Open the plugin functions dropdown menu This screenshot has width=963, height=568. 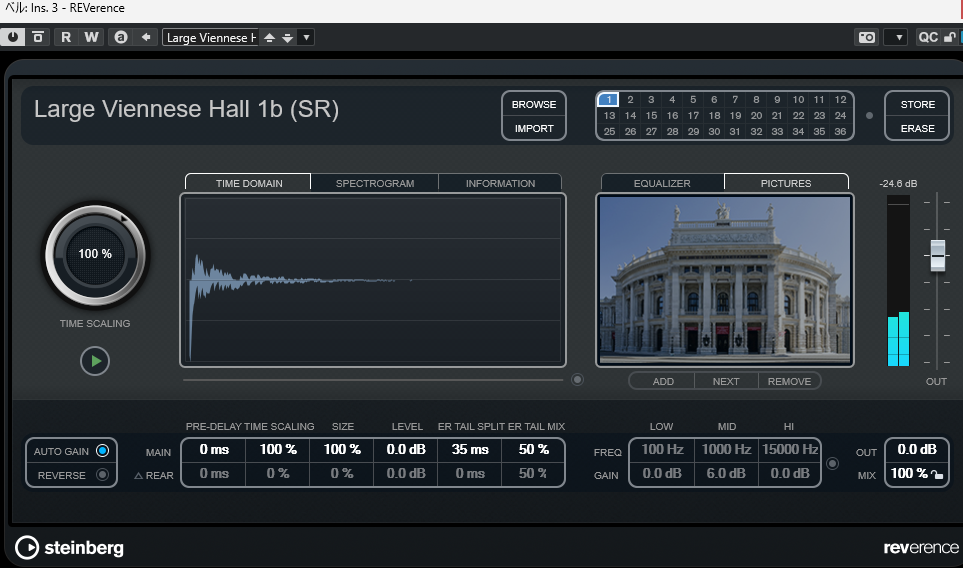[x=896, y=37]
